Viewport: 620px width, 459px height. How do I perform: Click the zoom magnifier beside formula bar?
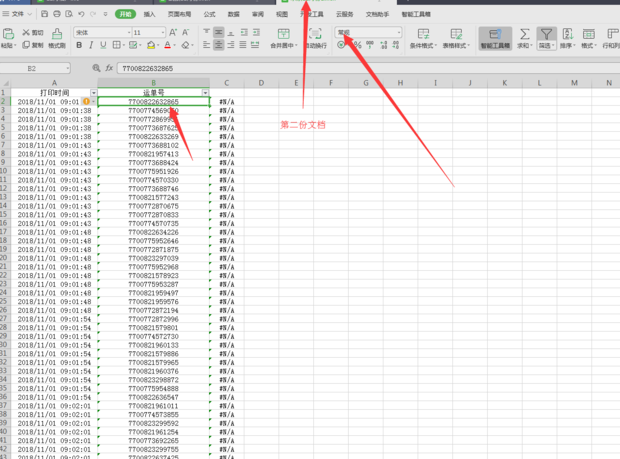tap(96, 68)
